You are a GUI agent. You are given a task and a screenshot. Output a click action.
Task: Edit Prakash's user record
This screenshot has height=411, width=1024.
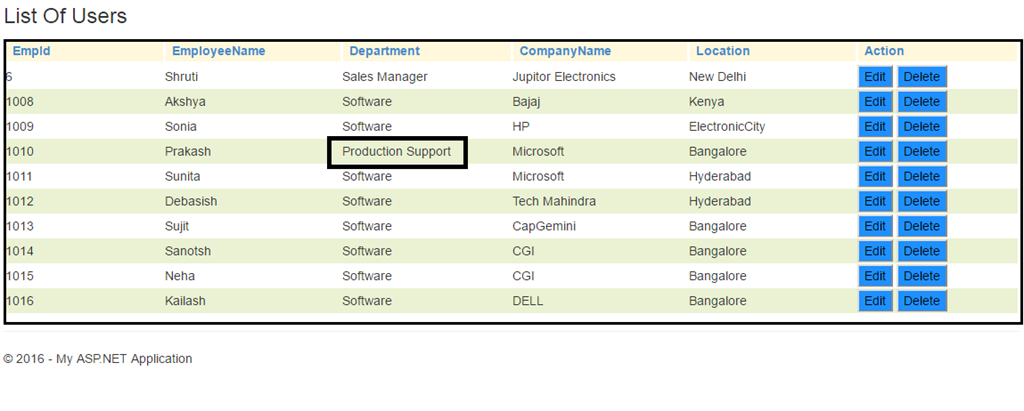[875, 152]
